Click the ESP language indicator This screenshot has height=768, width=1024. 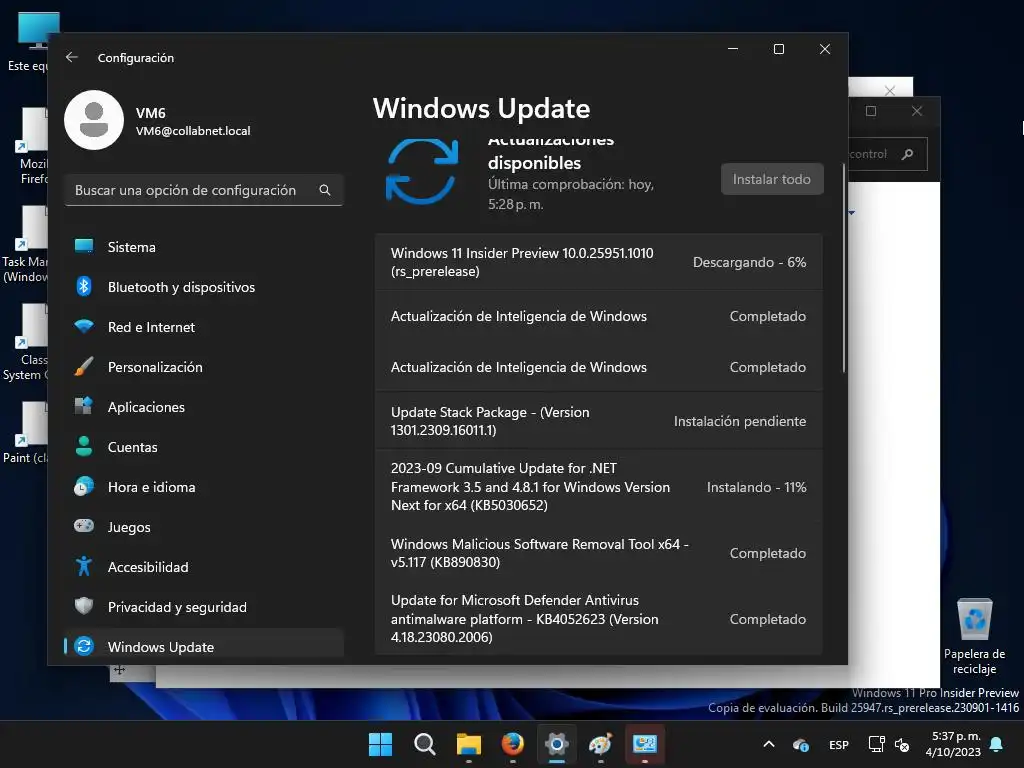[x=839, y=744]
